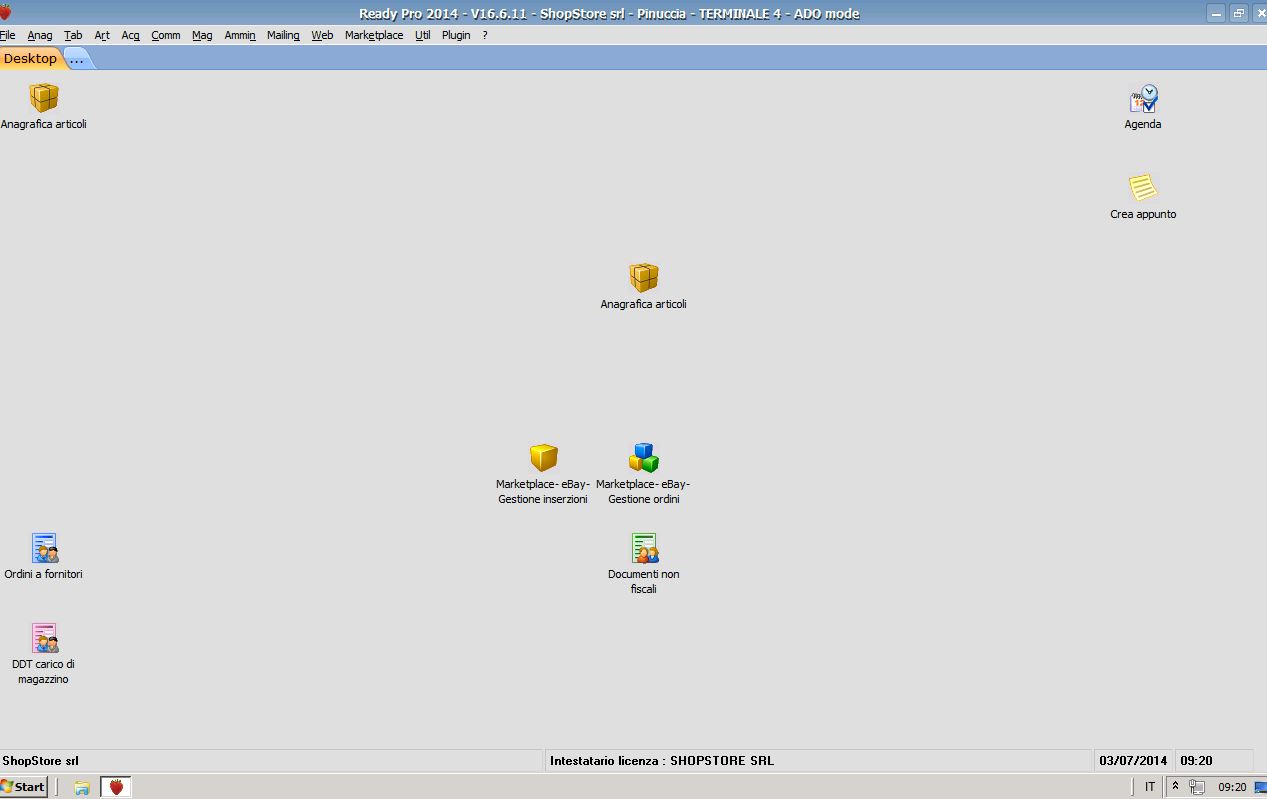Open the File menu

(7, 35)
